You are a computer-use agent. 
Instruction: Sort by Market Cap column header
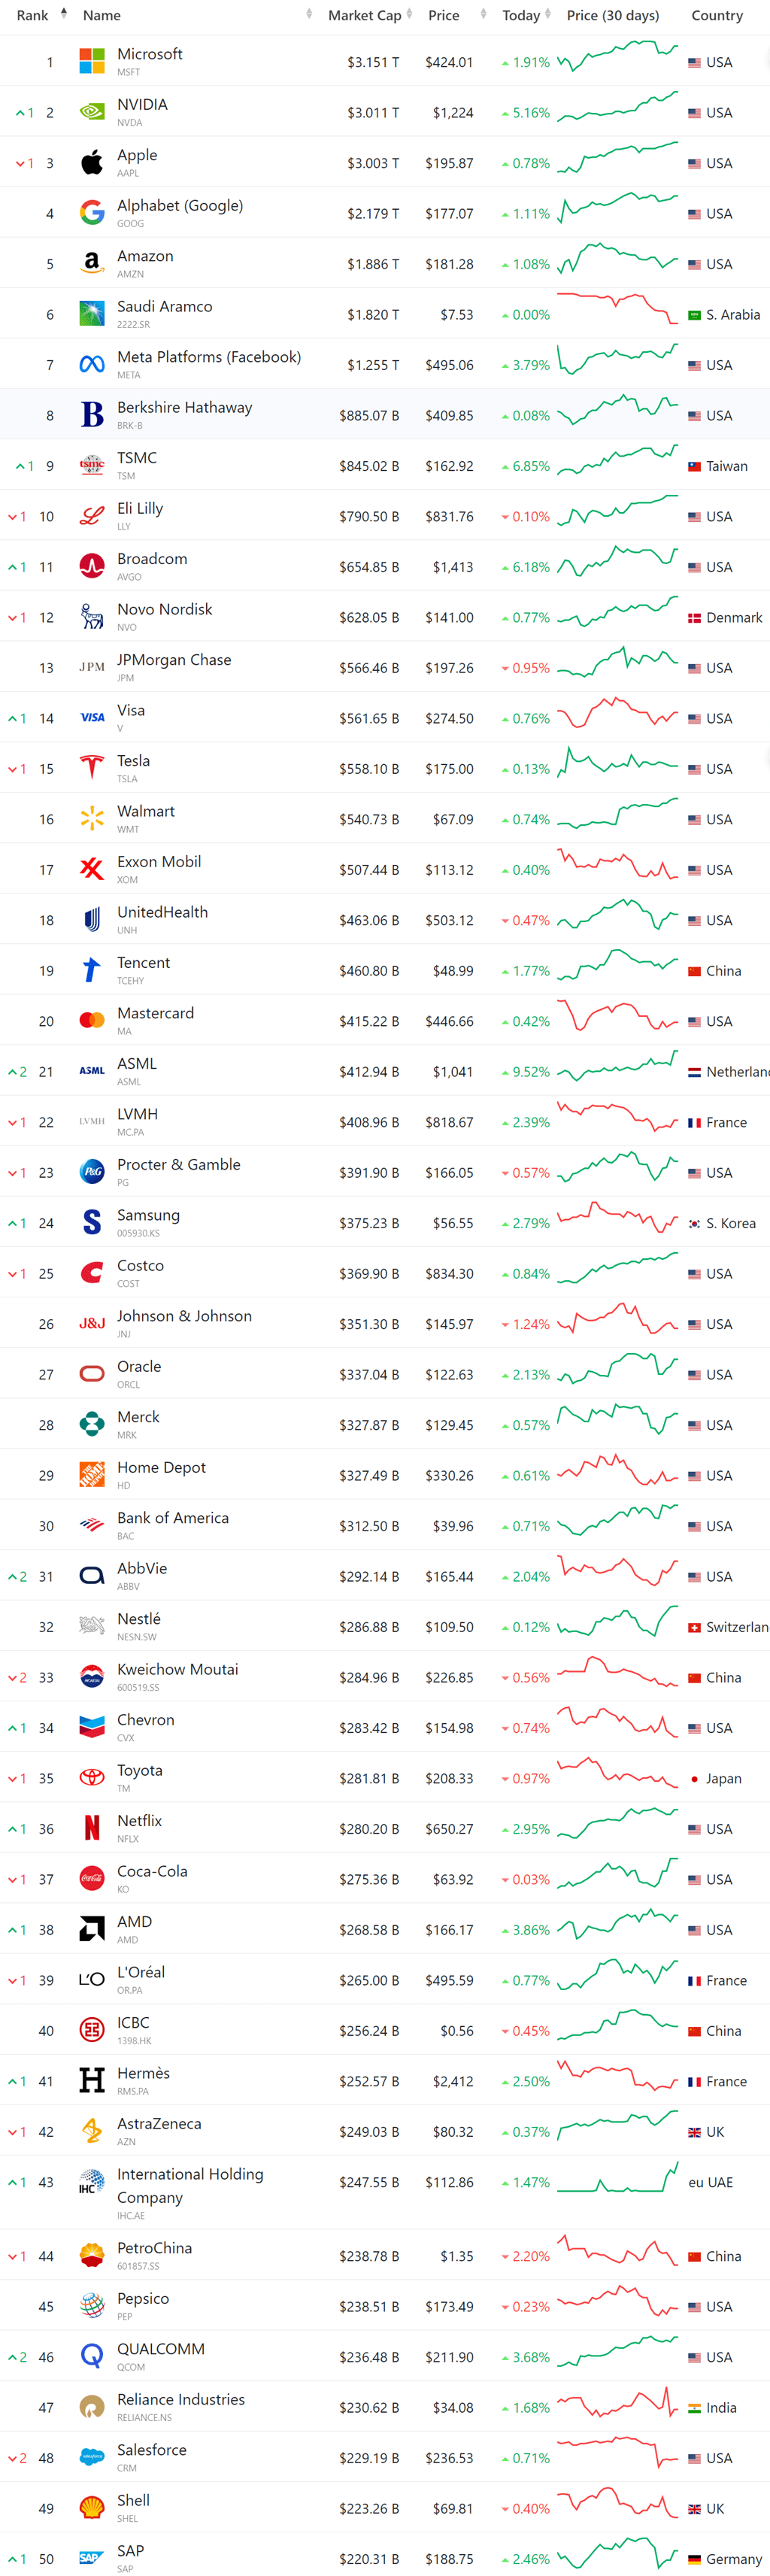[x=365, y=15]
